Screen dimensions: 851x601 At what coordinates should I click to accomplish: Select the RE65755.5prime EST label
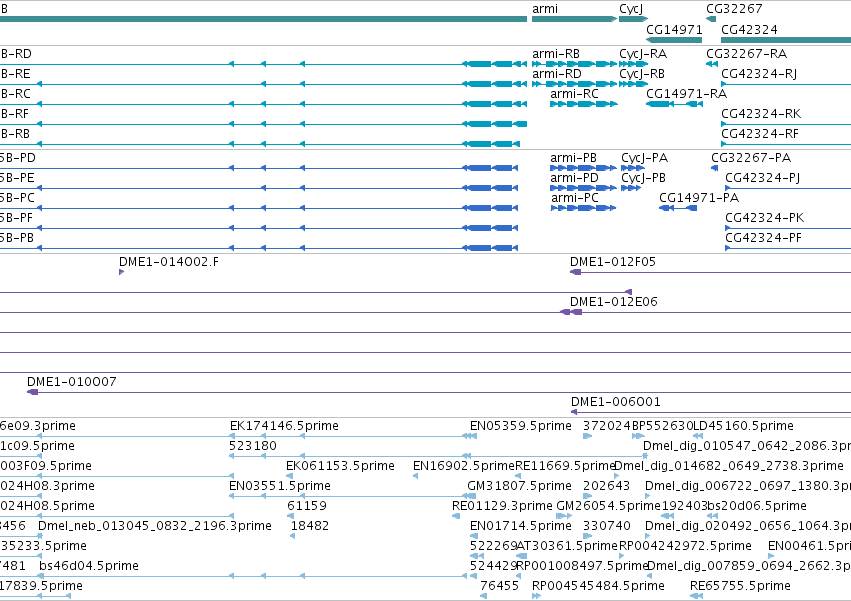coord(740,586)
